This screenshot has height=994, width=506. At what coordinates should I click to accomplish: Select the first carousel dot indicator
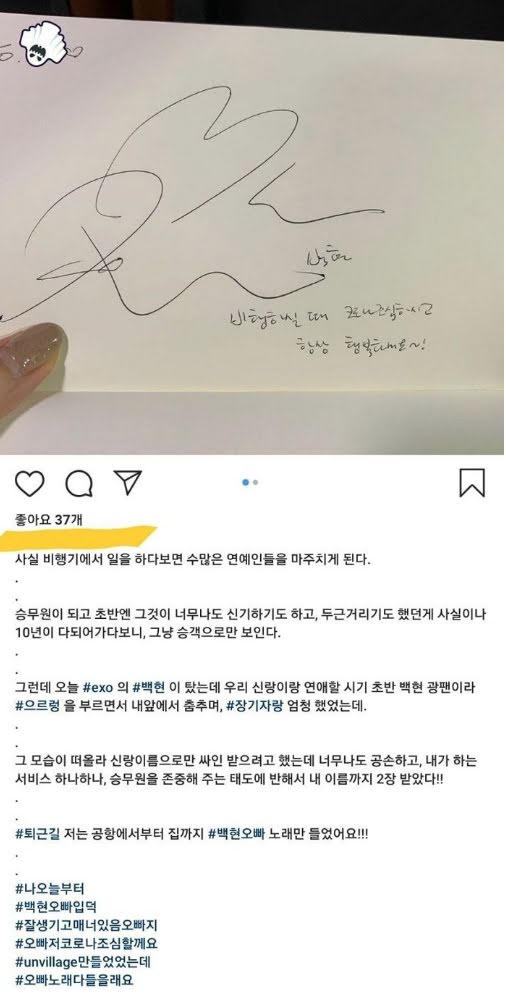[x=245, y=482]
